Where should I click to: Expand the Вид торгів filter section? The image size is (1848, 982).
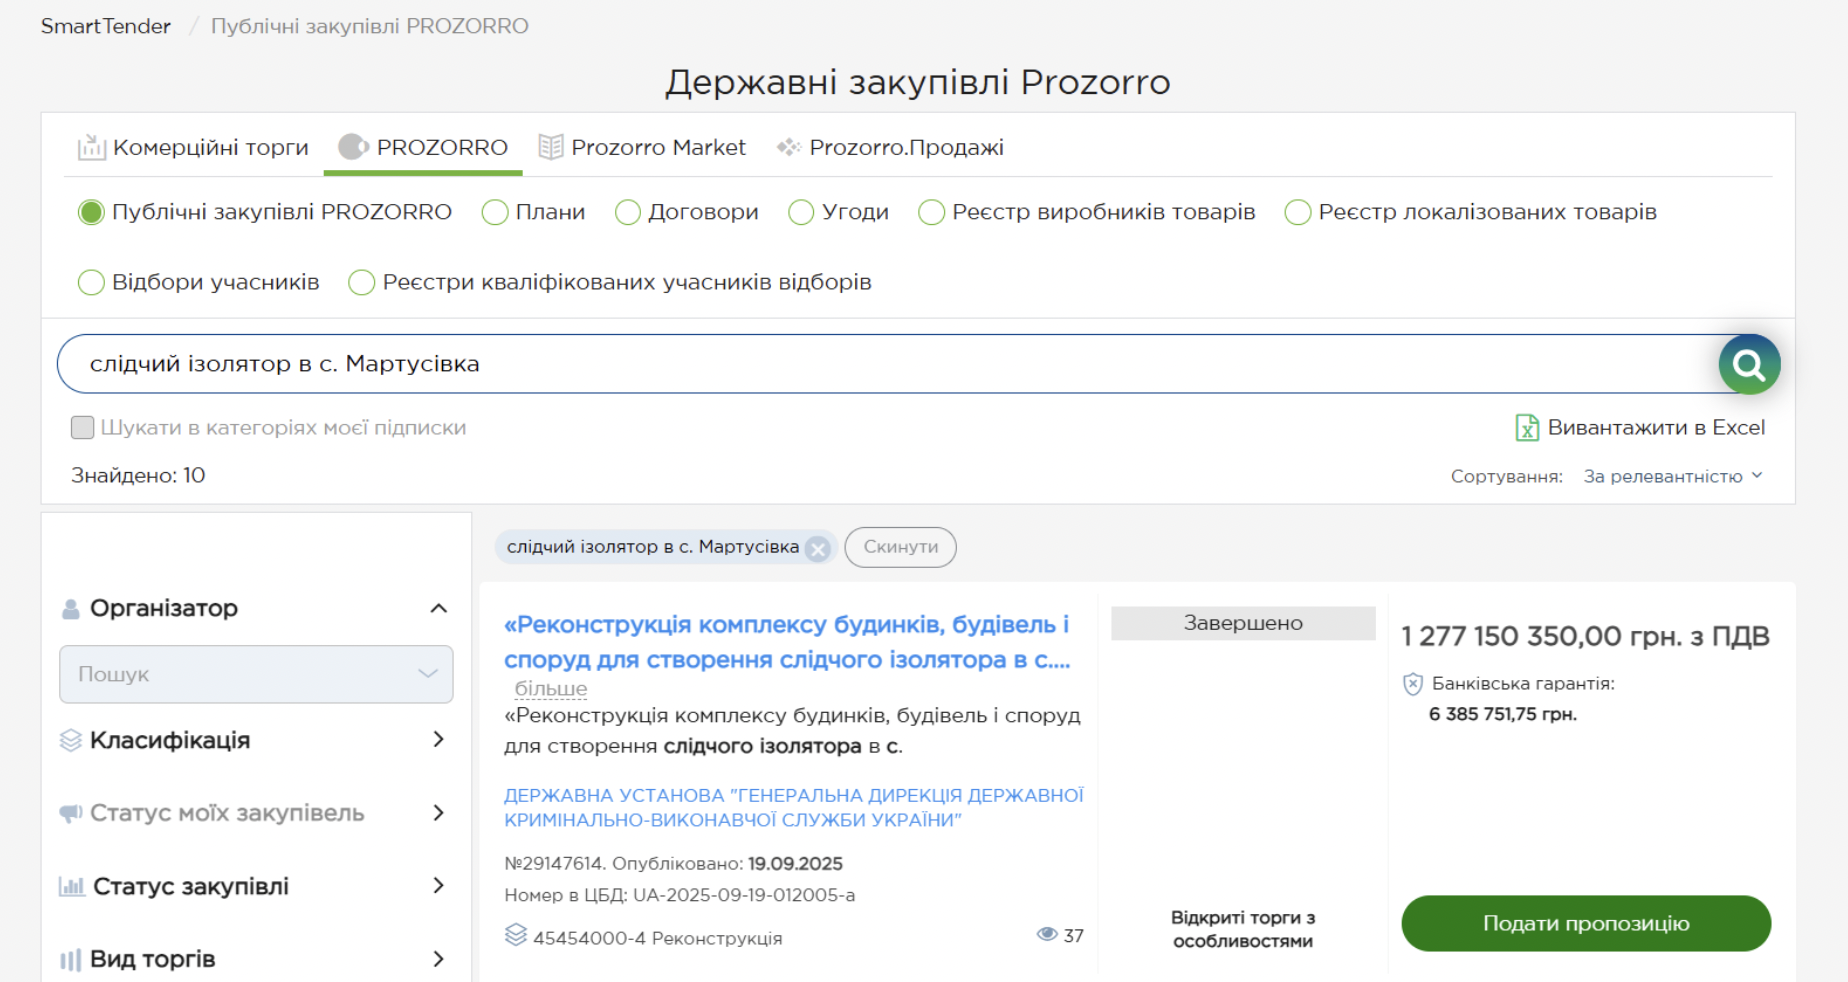(x=438, y=959)
